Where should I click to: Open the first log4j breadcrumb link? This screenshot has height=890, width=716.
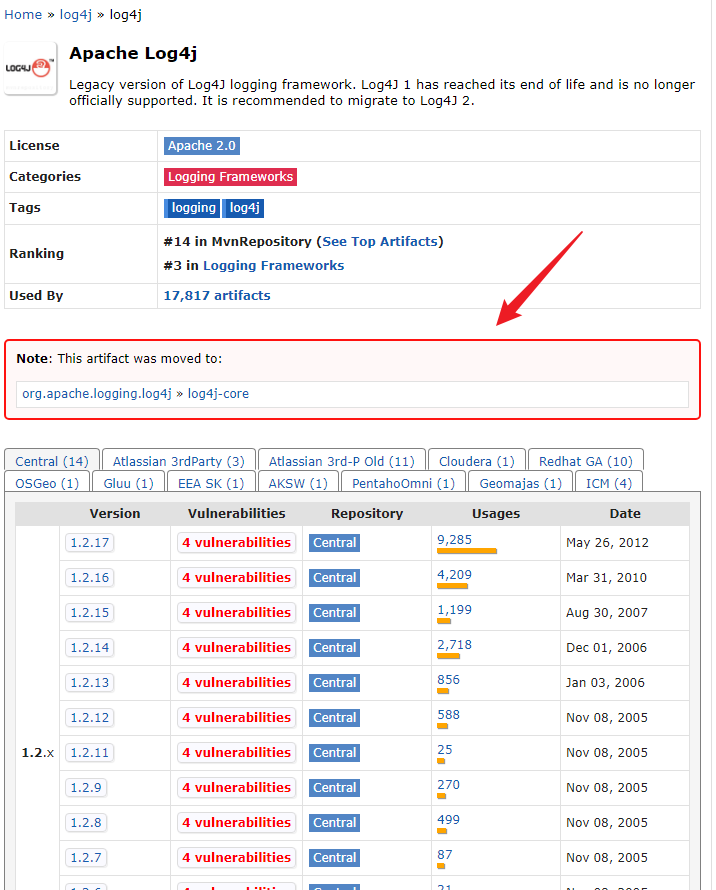(76, 15)
